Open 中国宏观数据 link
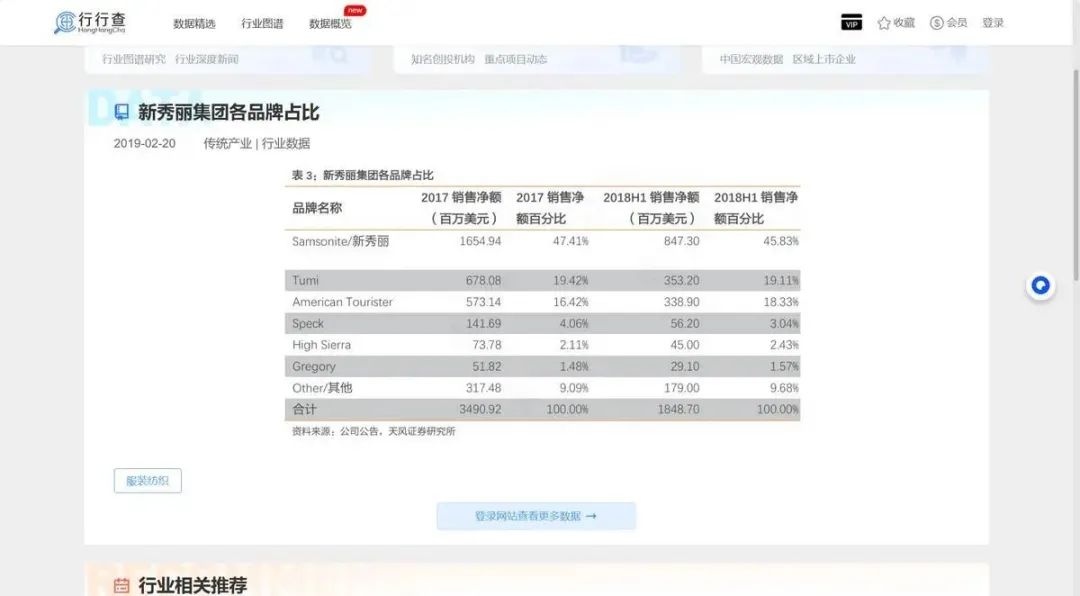1080x596 pixels. (751, 59)
